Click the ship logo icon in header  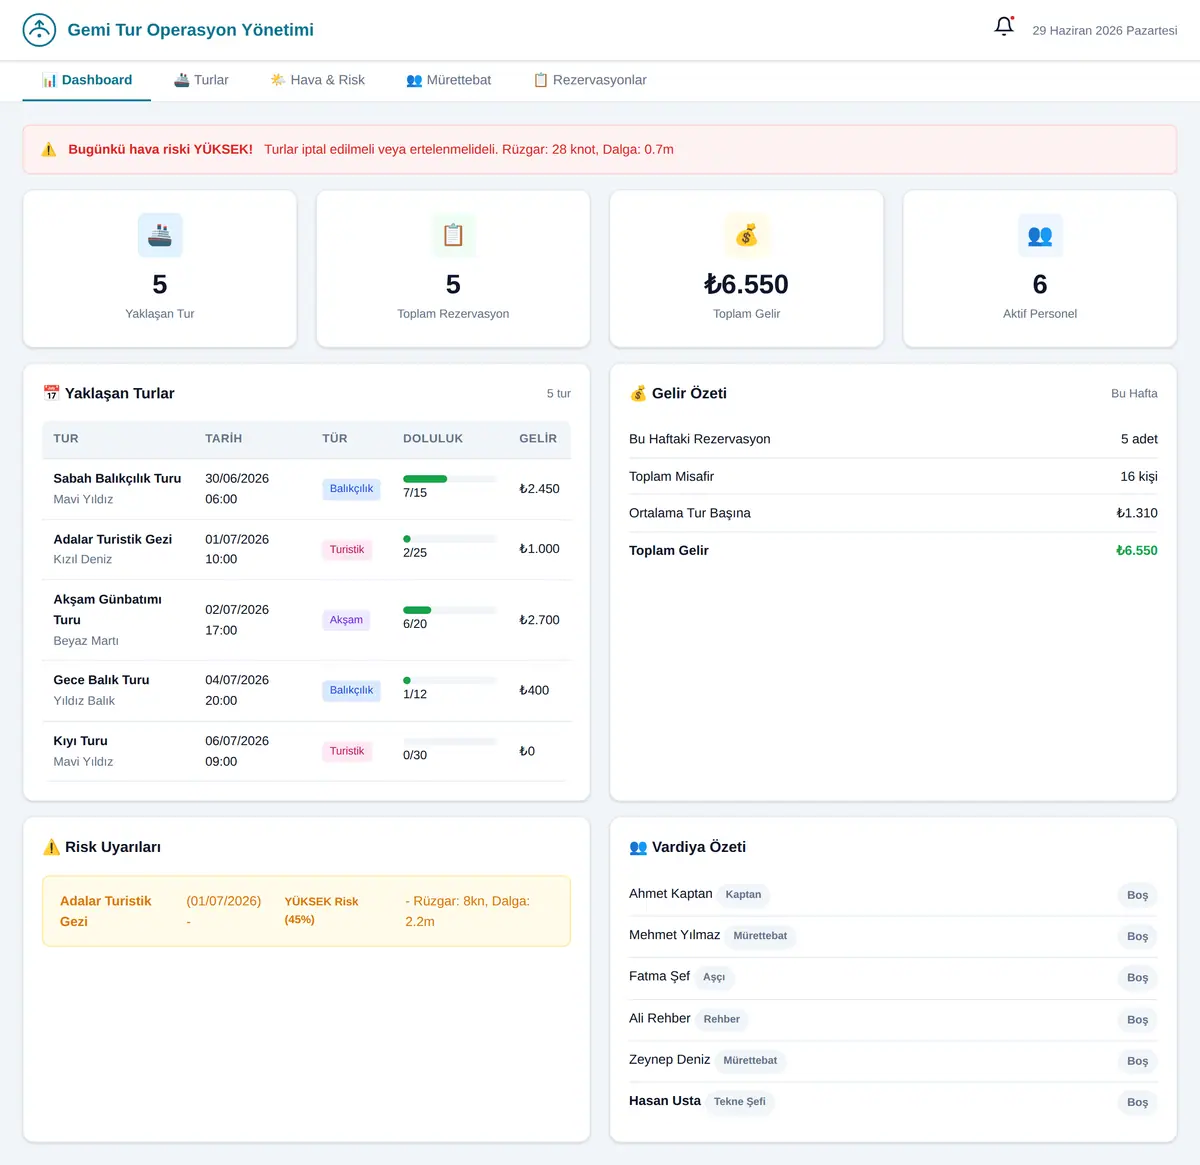[x=39, y=30]
